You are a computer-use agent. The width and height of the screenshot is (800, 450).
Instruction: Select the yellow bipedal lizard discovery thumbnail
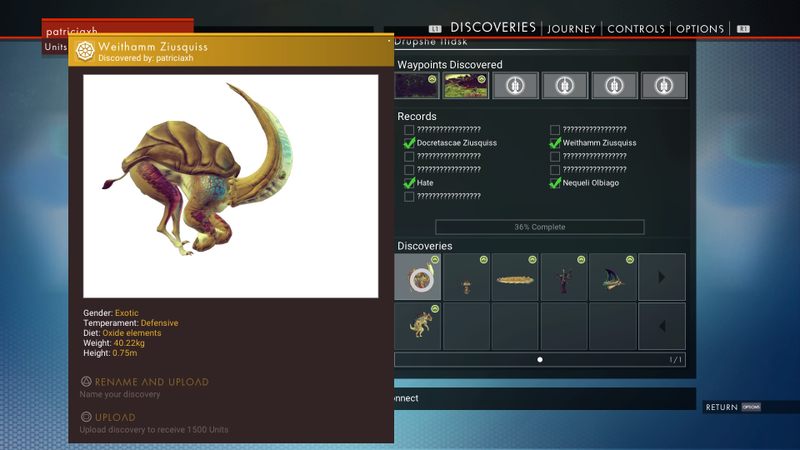418,326
